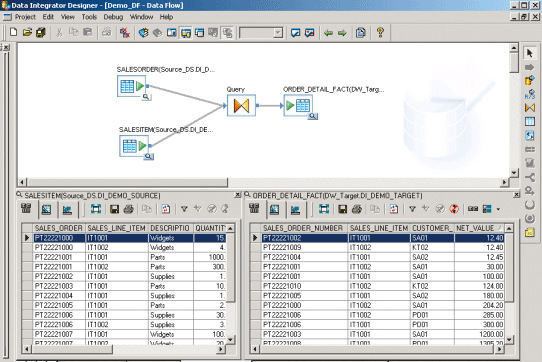
Task: Click the data flow canvas horizontal scrollbar
Action: [x=263, y=182]
